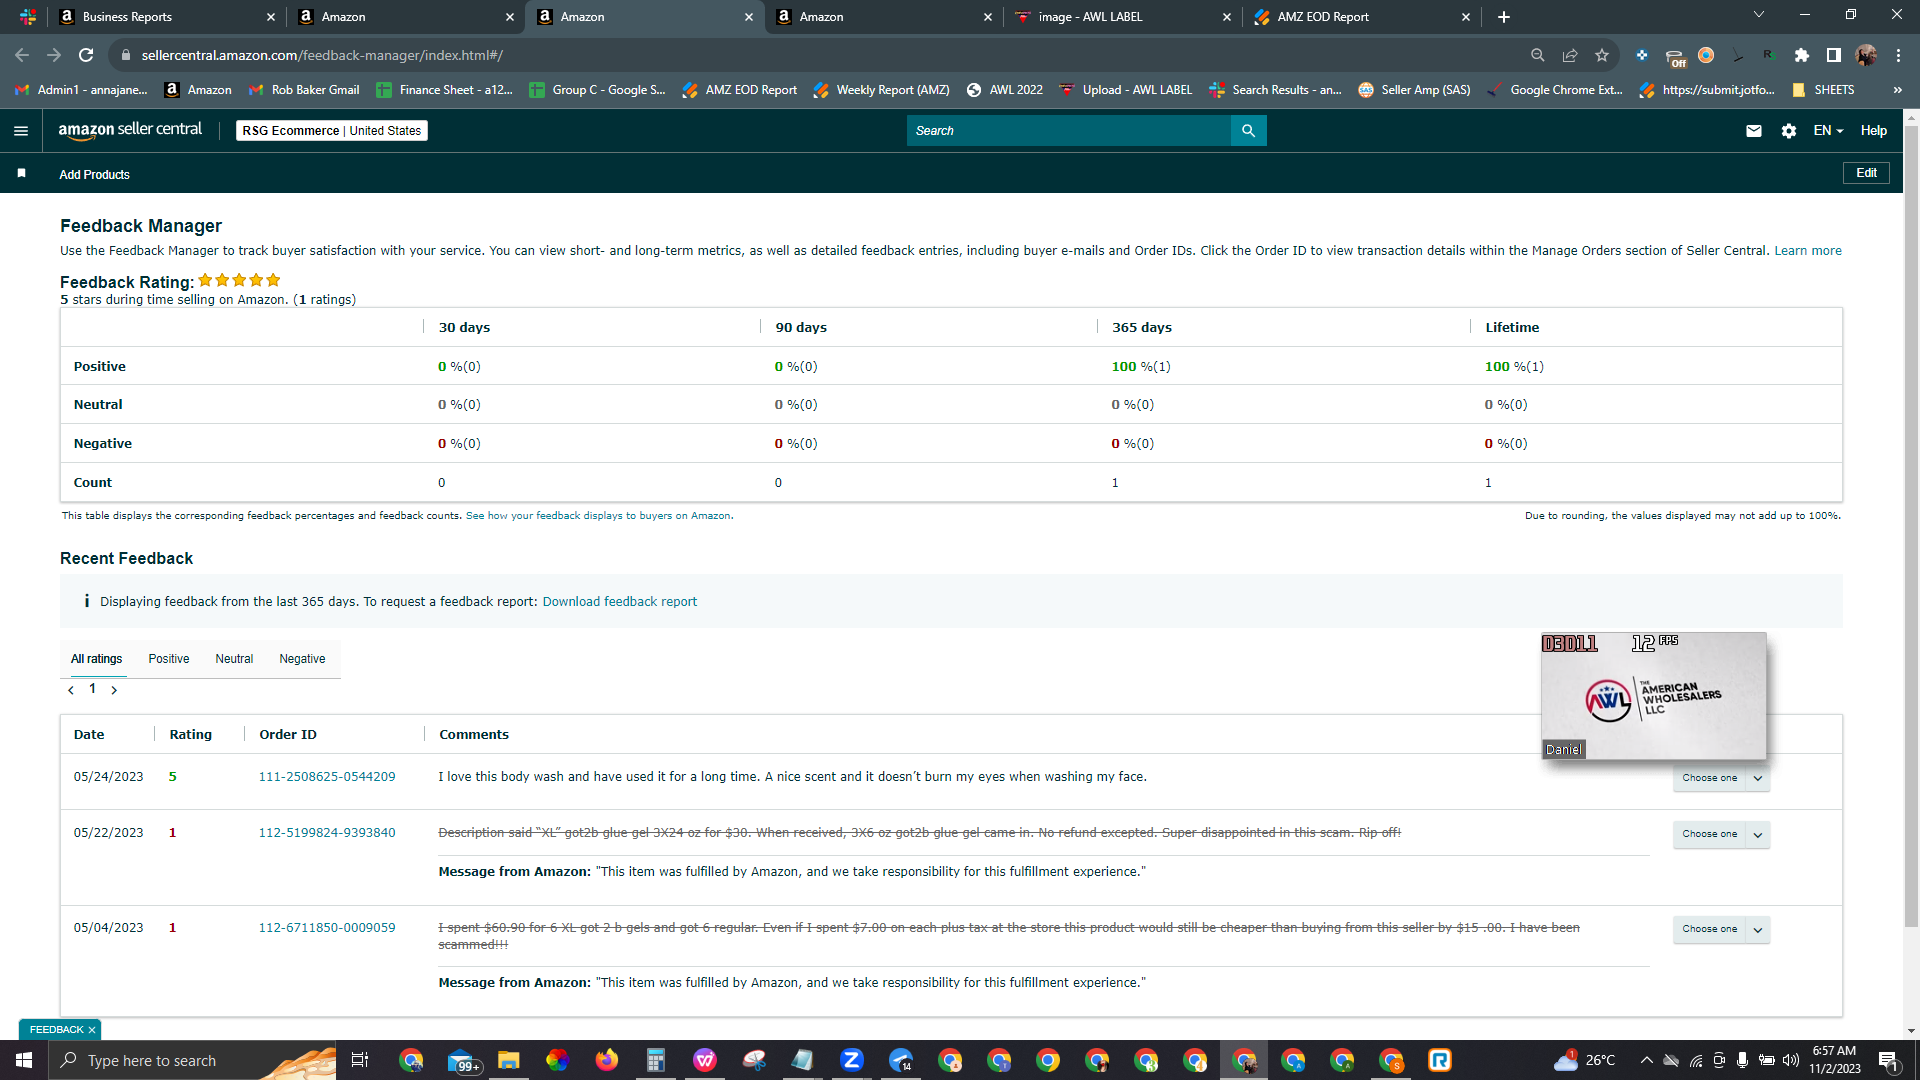Open the Calculator app on the taskbar

pos(656,1060)
